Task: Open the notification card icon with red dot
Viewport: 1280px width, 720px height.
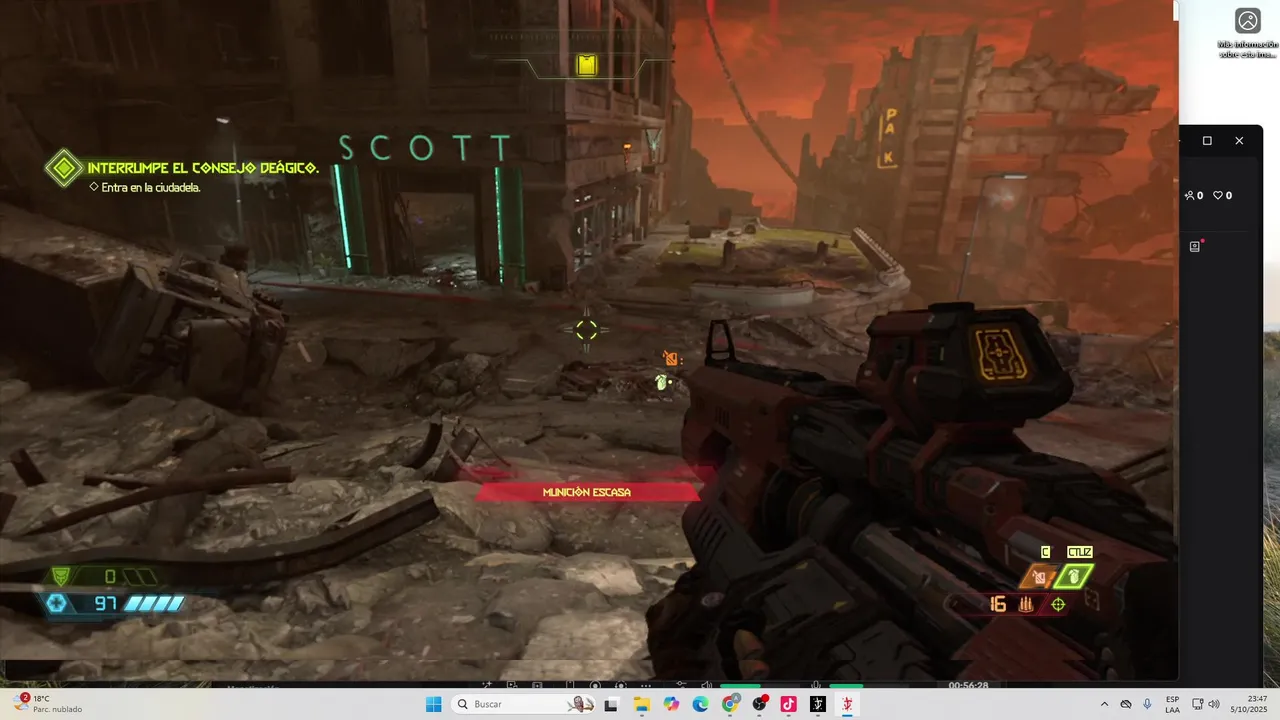Action: (1195, 246)
